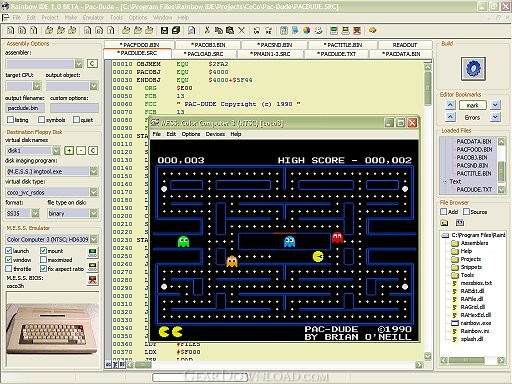Enable the listing checkbox
The height and width of the screenshot is (384, 512).
pos(10,120)
